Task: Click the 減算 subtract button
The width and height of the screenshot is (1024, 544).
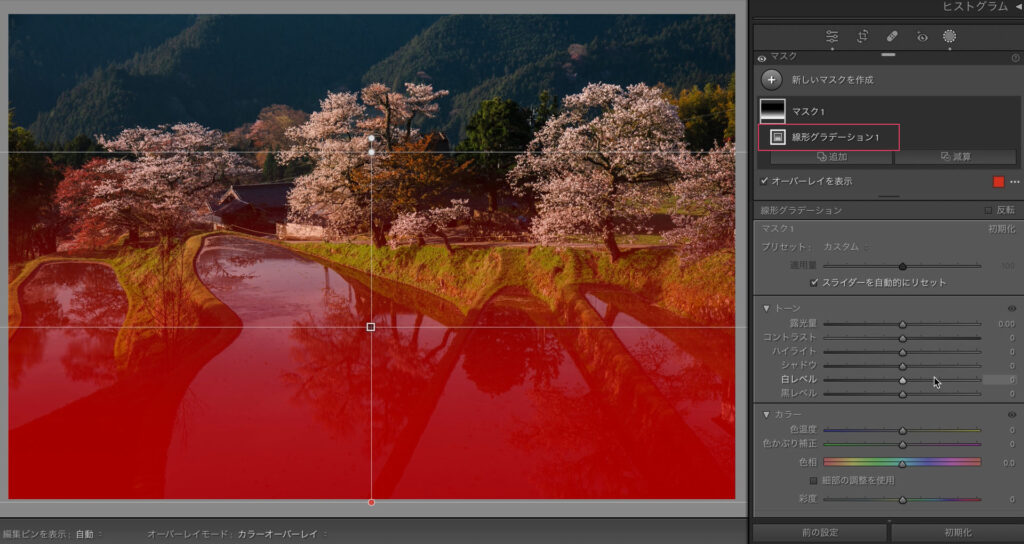Action: point(955,157)
